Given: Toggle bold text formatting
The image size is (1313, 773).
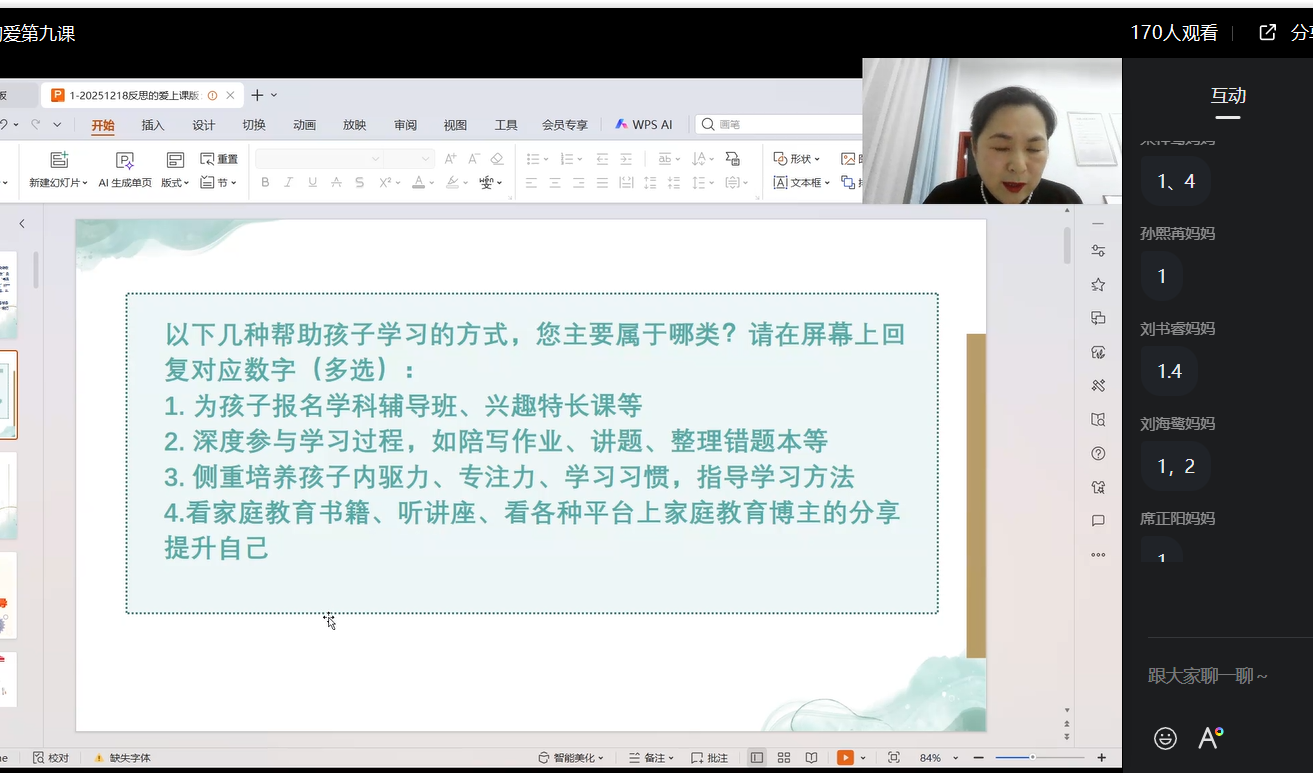Looking at the screenshot, I should (265, 182).
